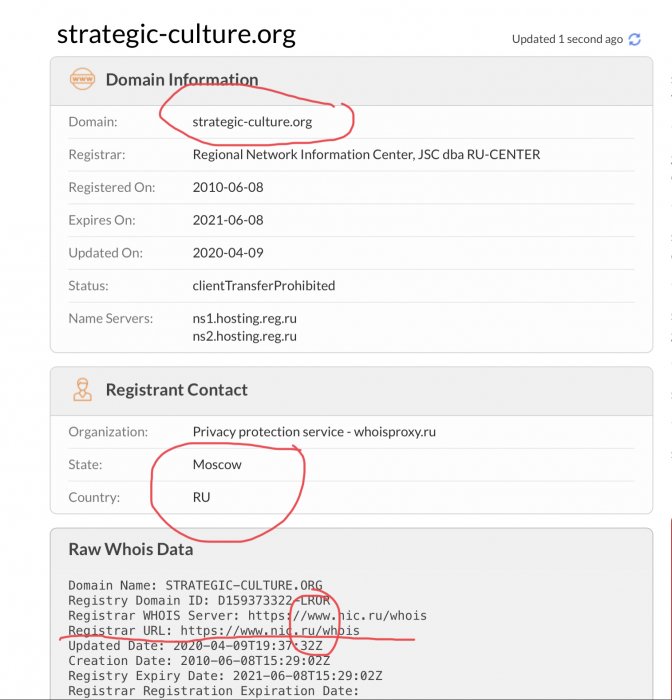Click the Registry Domain ID line
Screen dimensions: 672x700
coord(199,600)
